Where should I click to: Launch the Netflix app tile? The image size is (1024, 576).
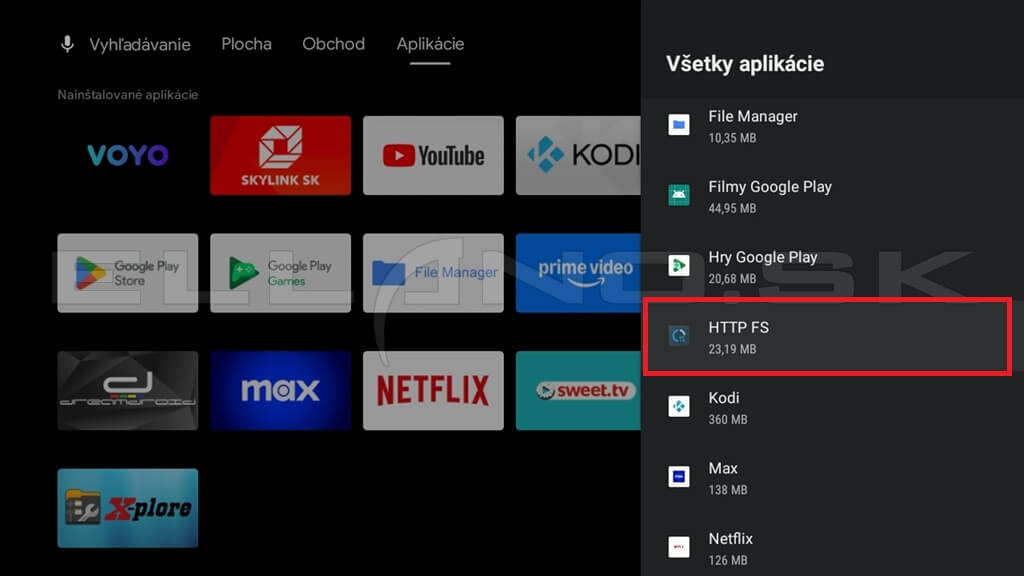(x=433, y=391)
